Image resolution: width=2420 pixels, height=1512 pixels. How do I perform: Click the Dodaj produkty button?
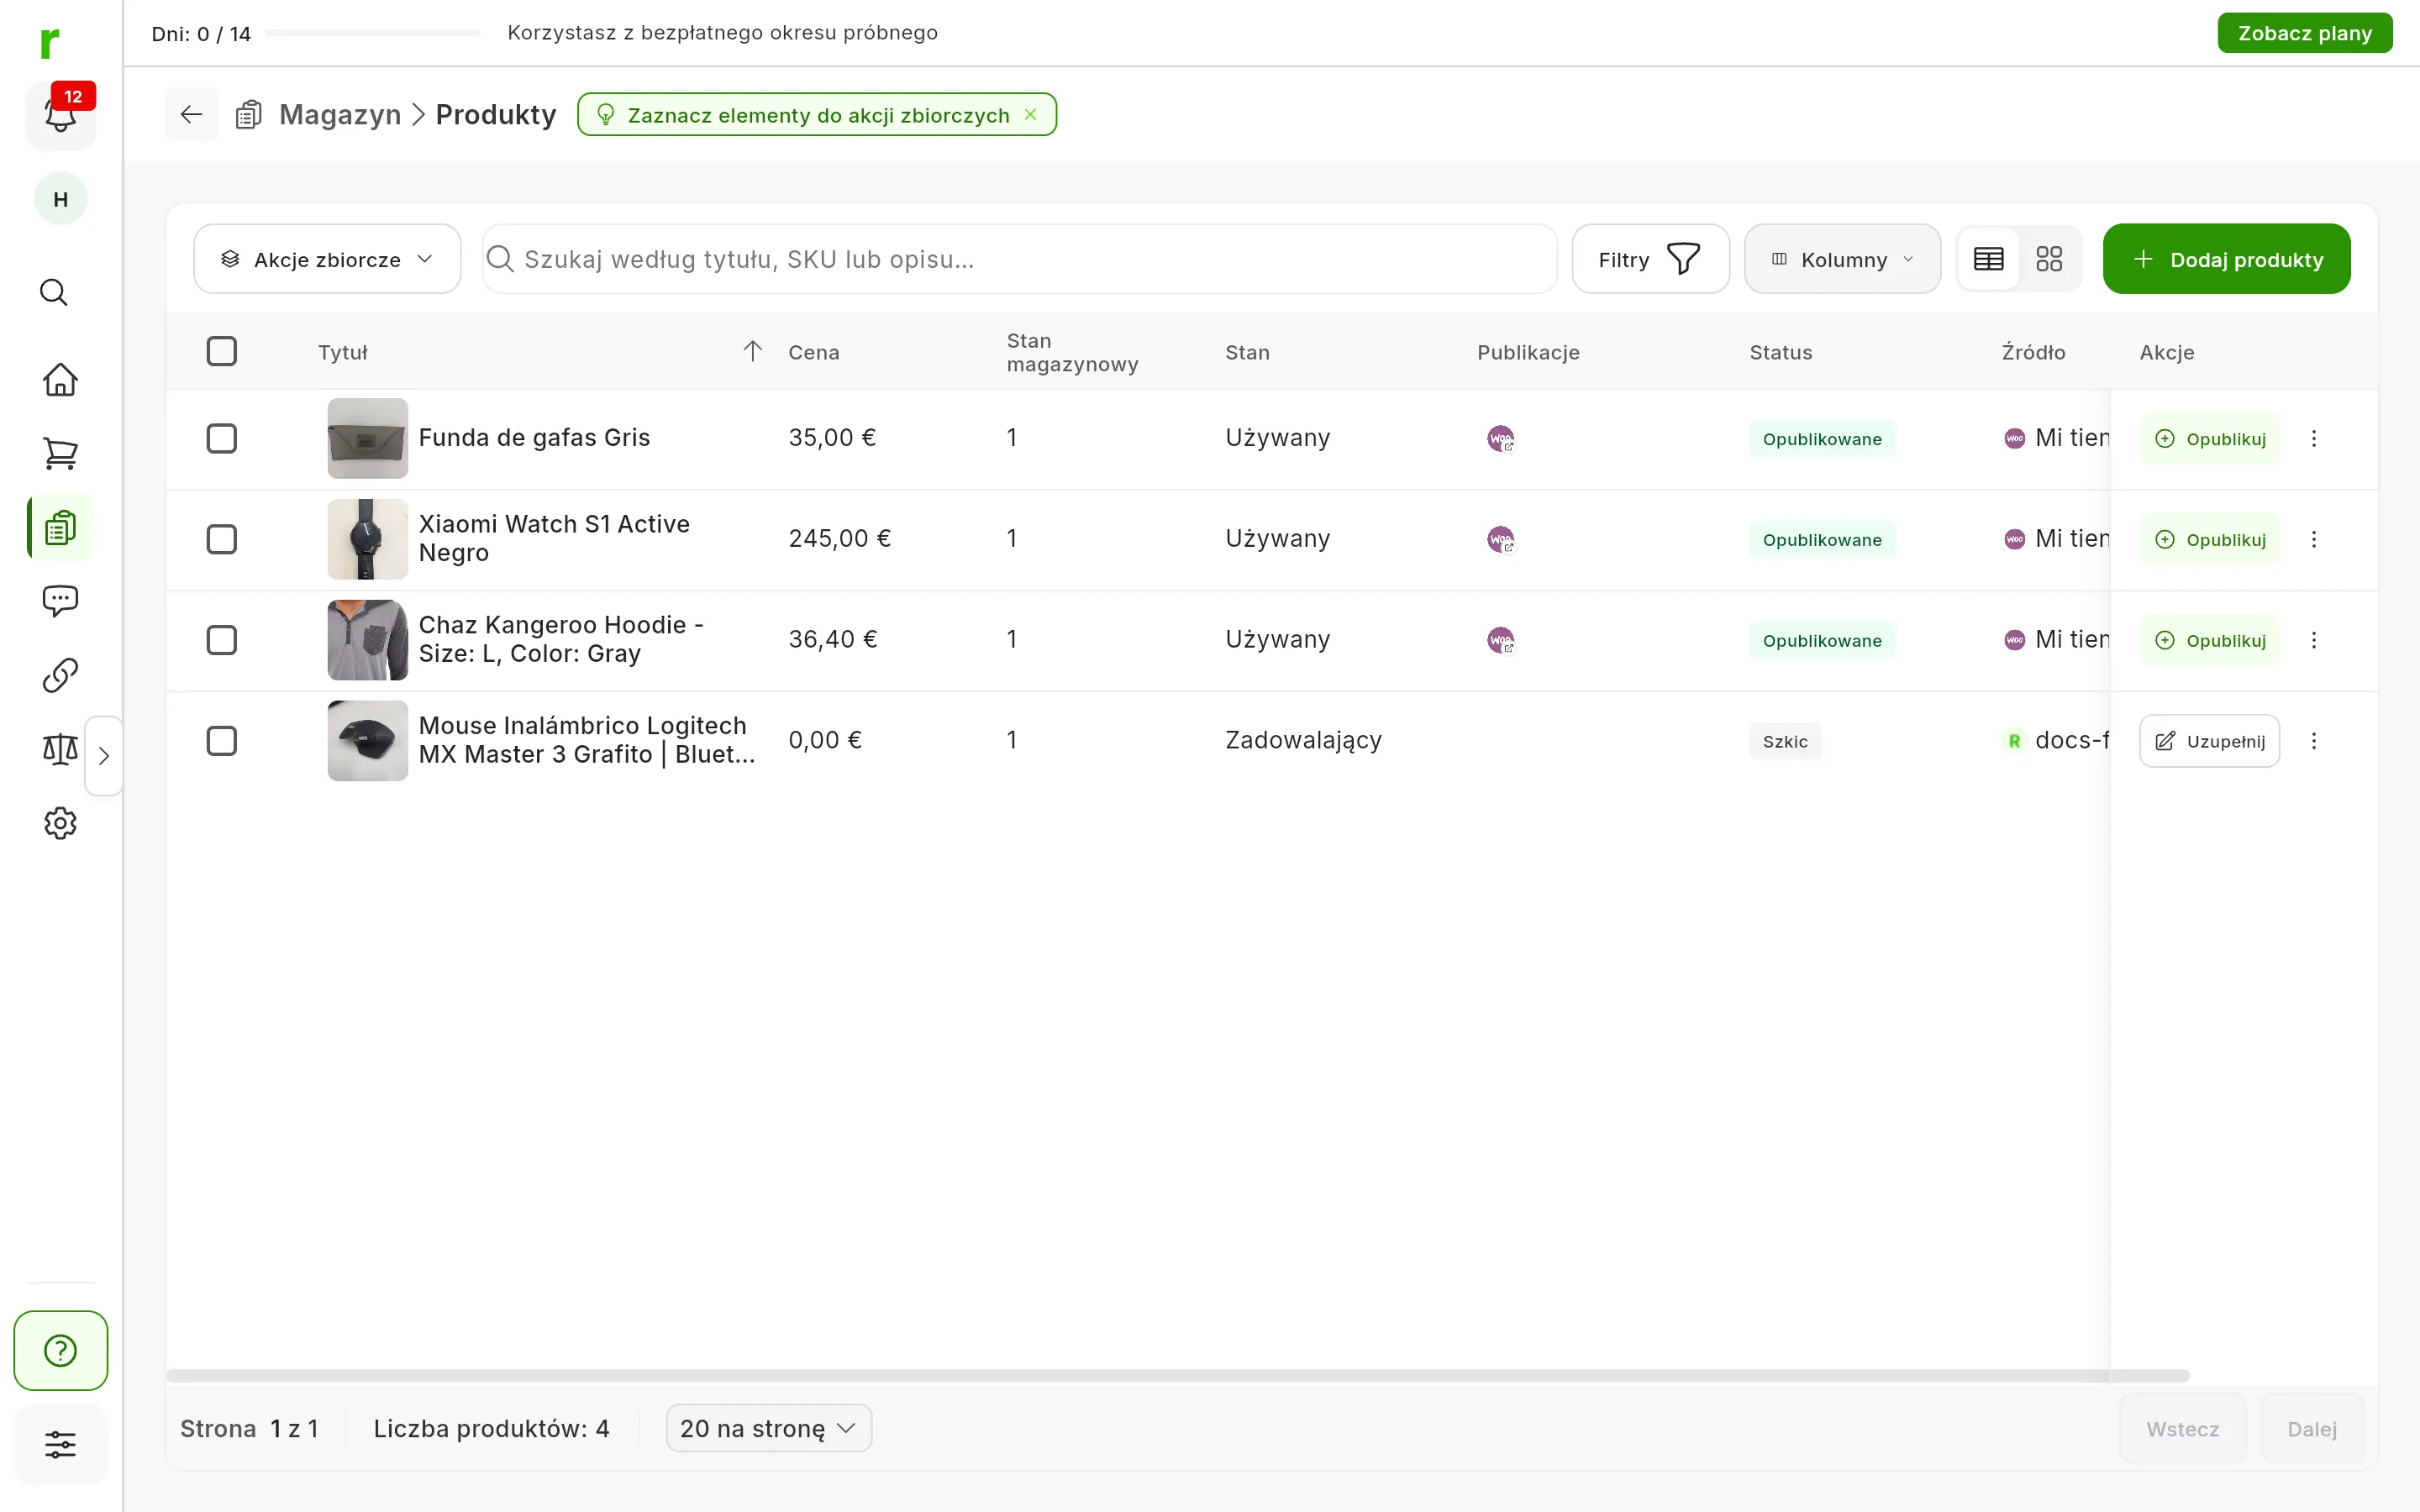tap(2226, 259)
